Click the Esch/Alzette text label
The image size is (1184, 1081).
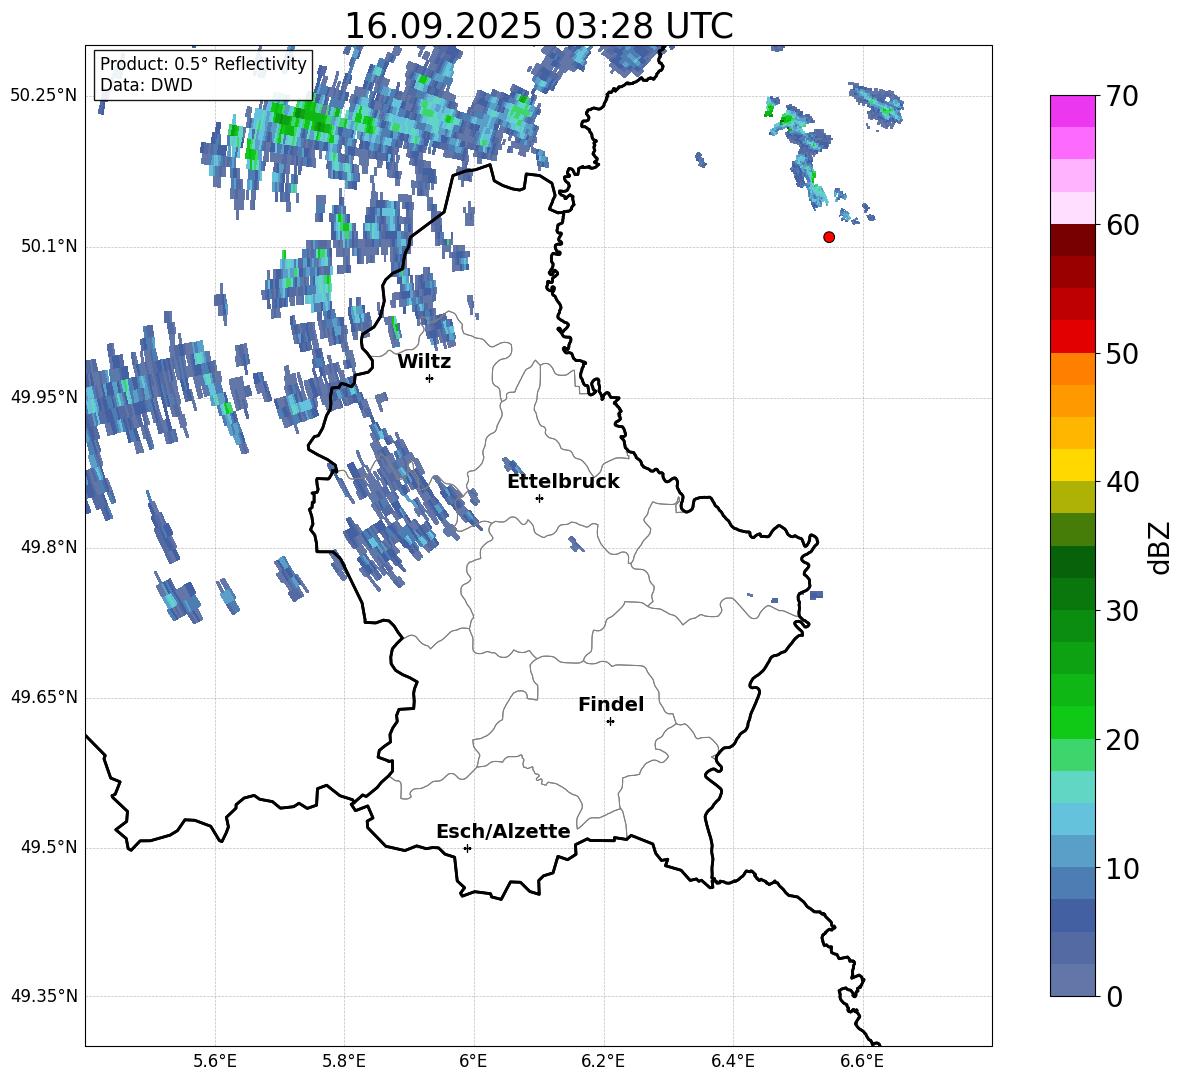coord(503,832)
